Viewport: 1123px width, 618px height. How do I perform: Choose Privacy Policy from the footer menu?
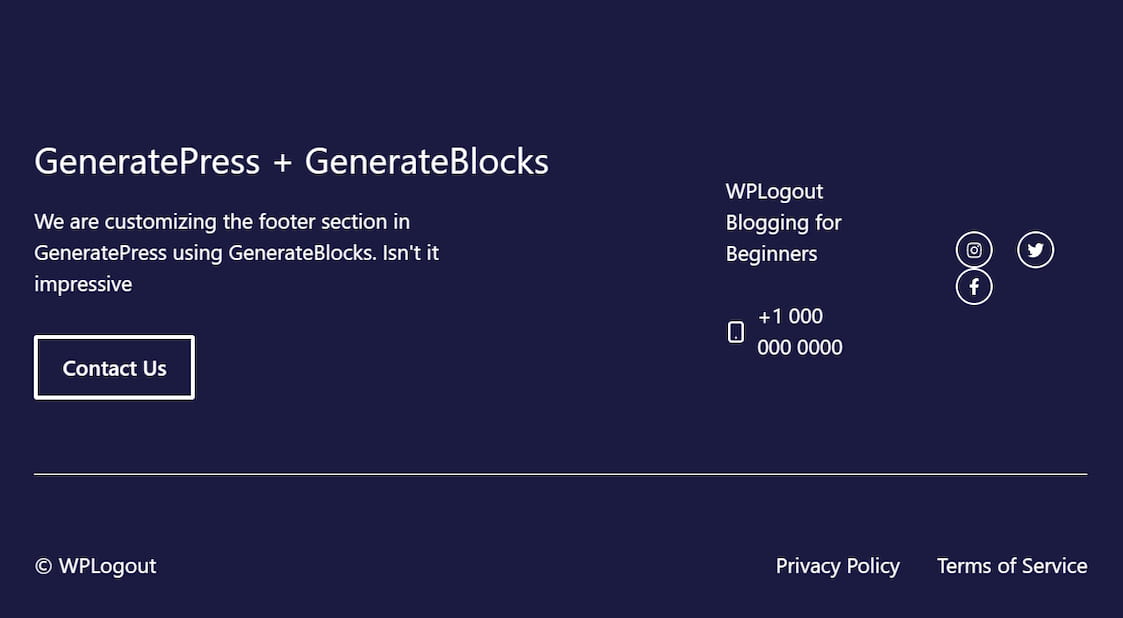point(837,566)
